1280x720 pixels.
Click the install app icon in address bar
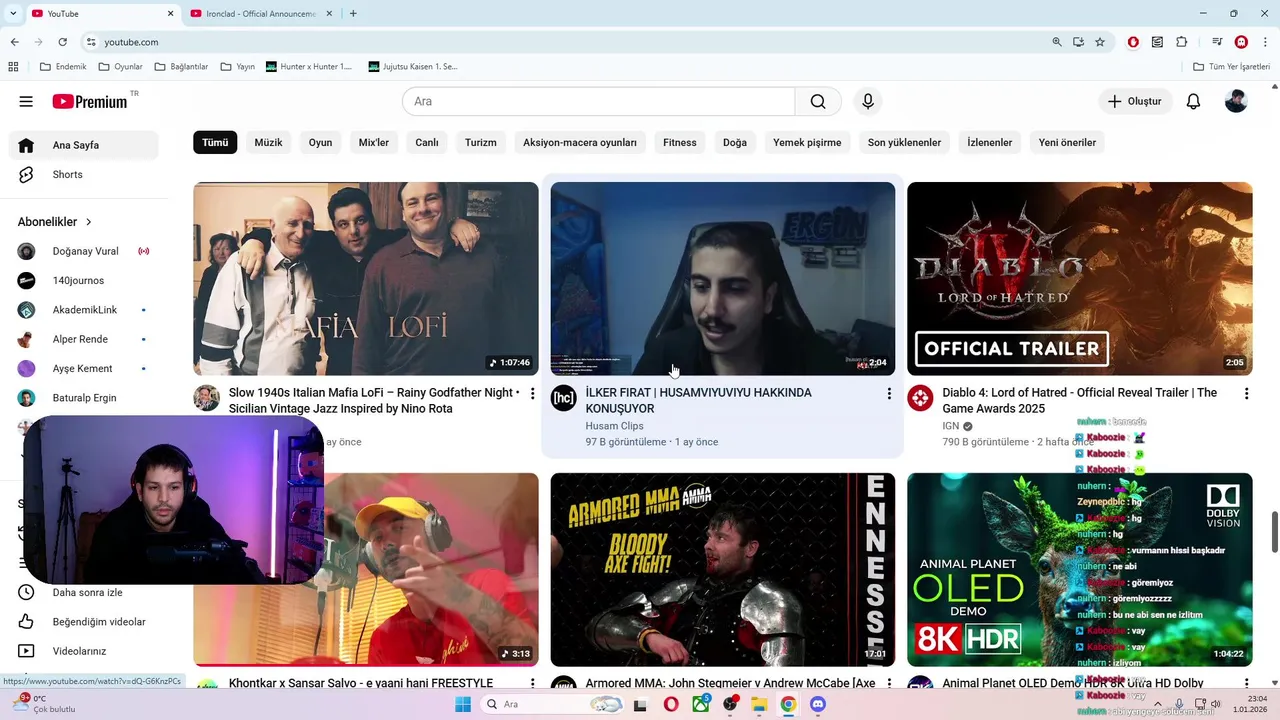(1078, 42)
